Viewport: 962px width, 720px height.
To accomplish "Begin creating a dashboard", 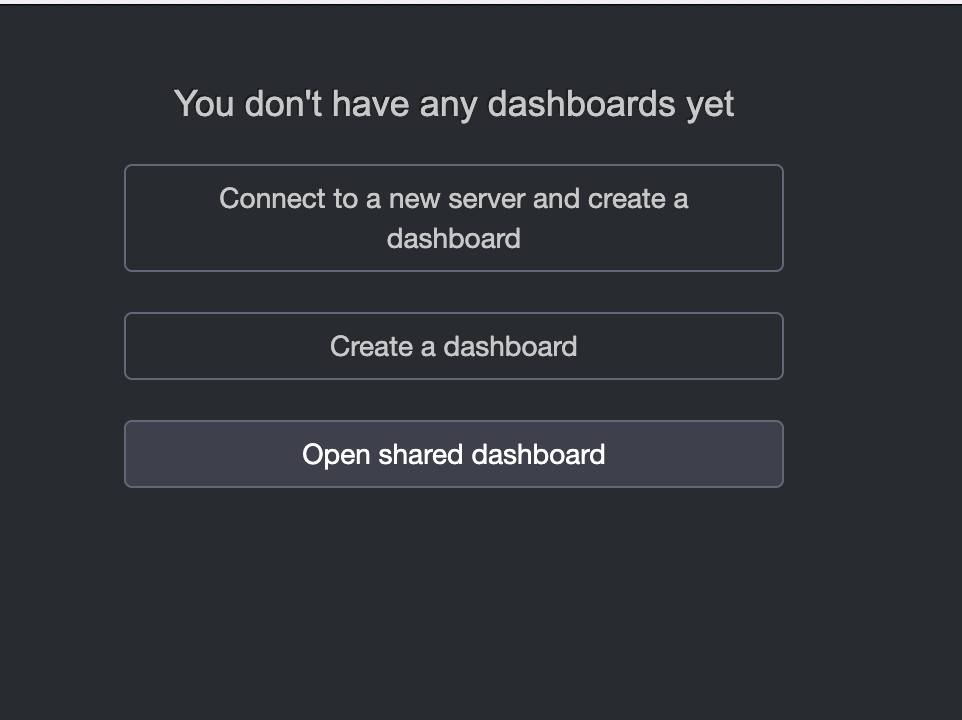I will (x=453, y=346).
